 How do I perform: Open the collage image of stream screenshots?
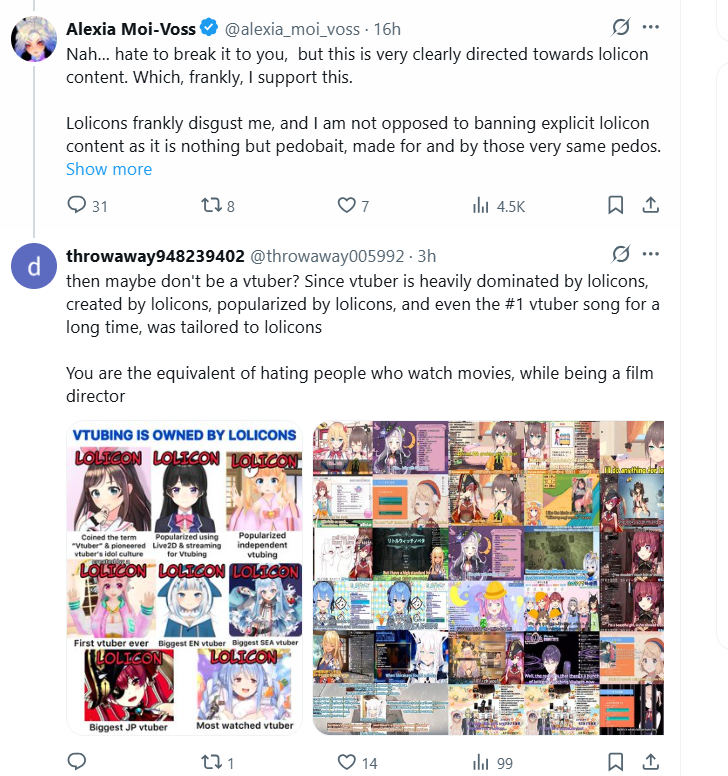coord(488,578)
